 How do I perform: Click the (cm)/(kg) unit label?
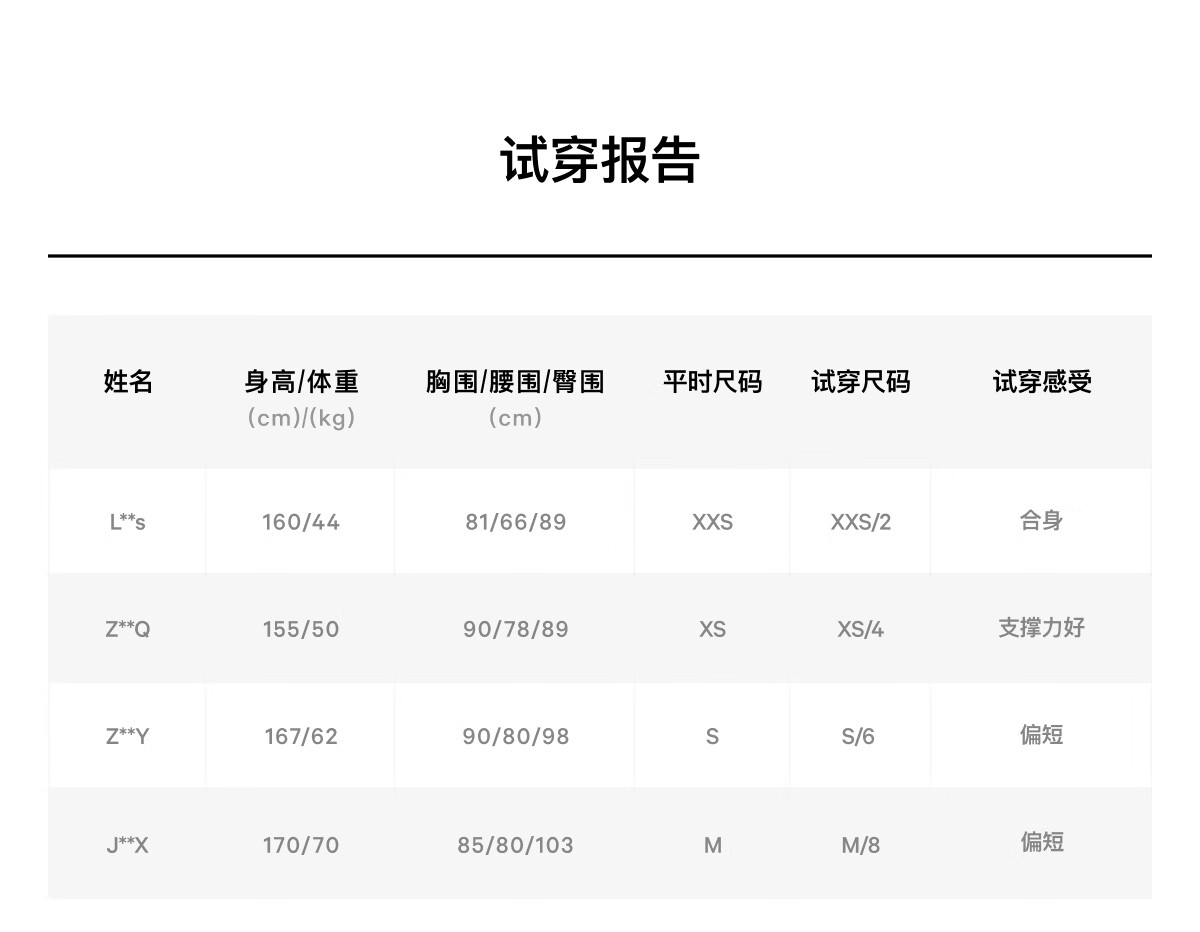(x=301, y=418)
